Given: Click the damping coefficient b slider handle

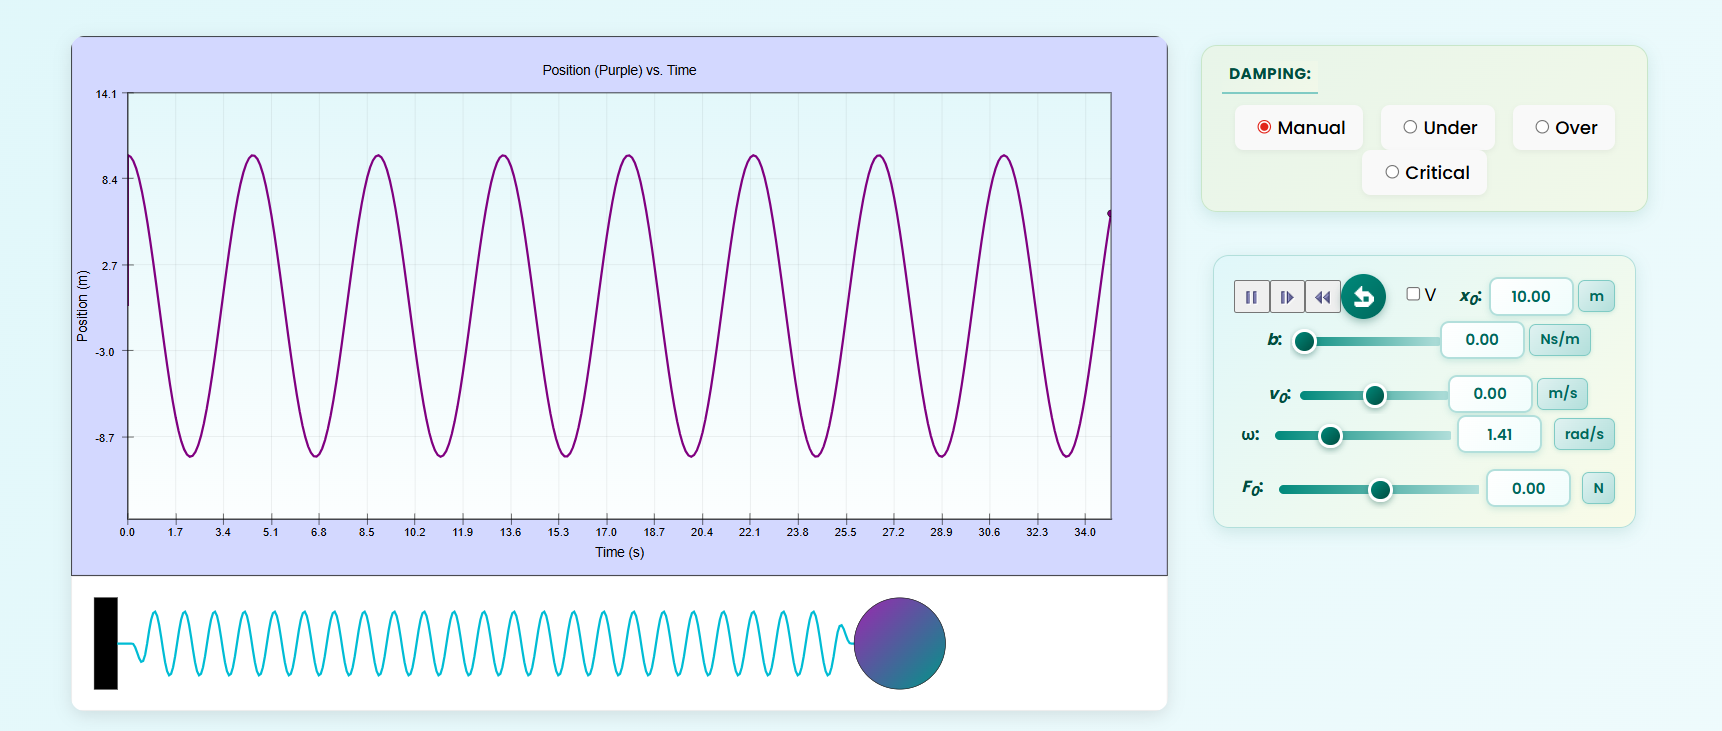Looking at the screenshot, I should coord(1304,342).
